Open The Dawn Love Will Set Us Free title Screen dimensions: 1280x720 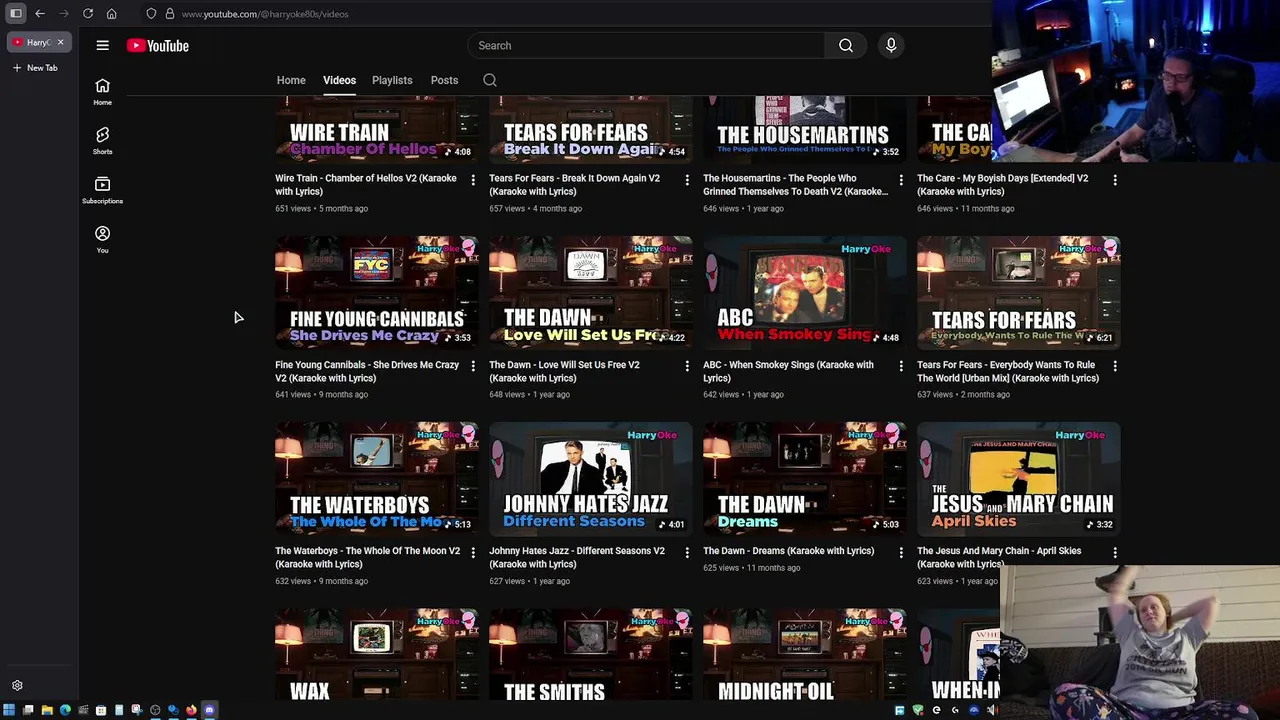[x=564, y=371]
